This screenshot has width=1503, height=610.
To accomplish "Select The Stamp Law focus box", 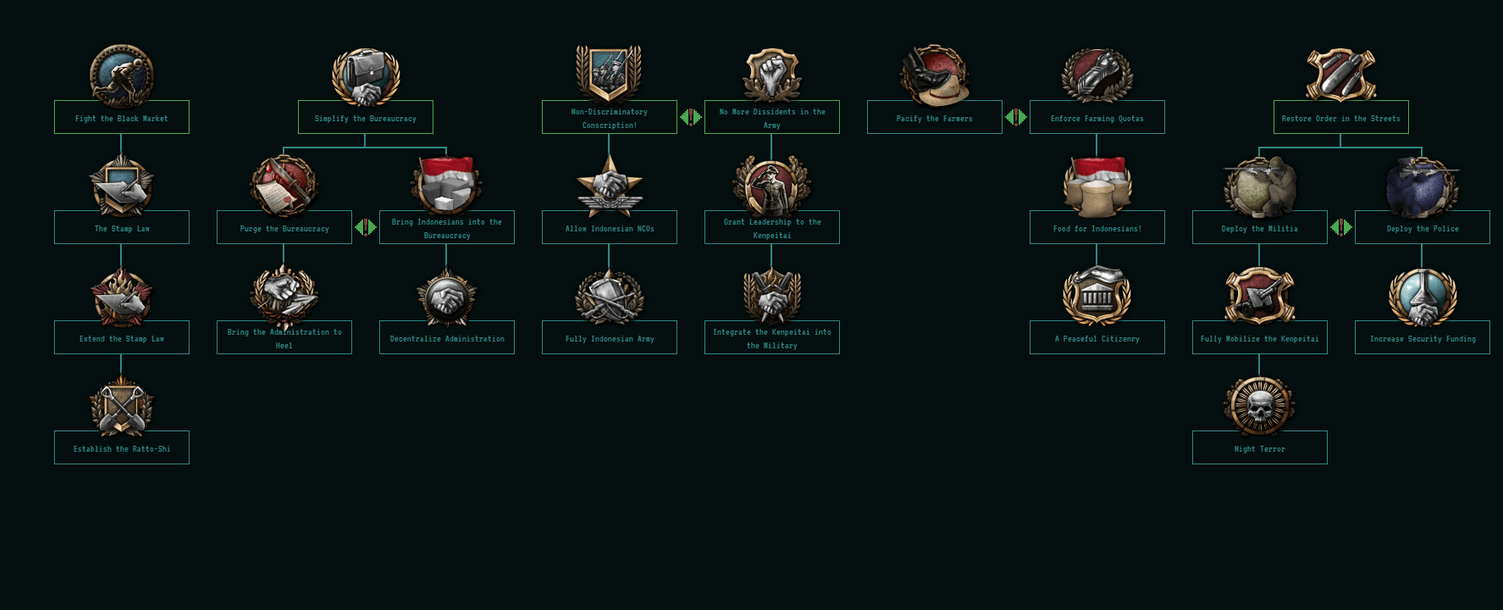I will [x=121, y=227].
